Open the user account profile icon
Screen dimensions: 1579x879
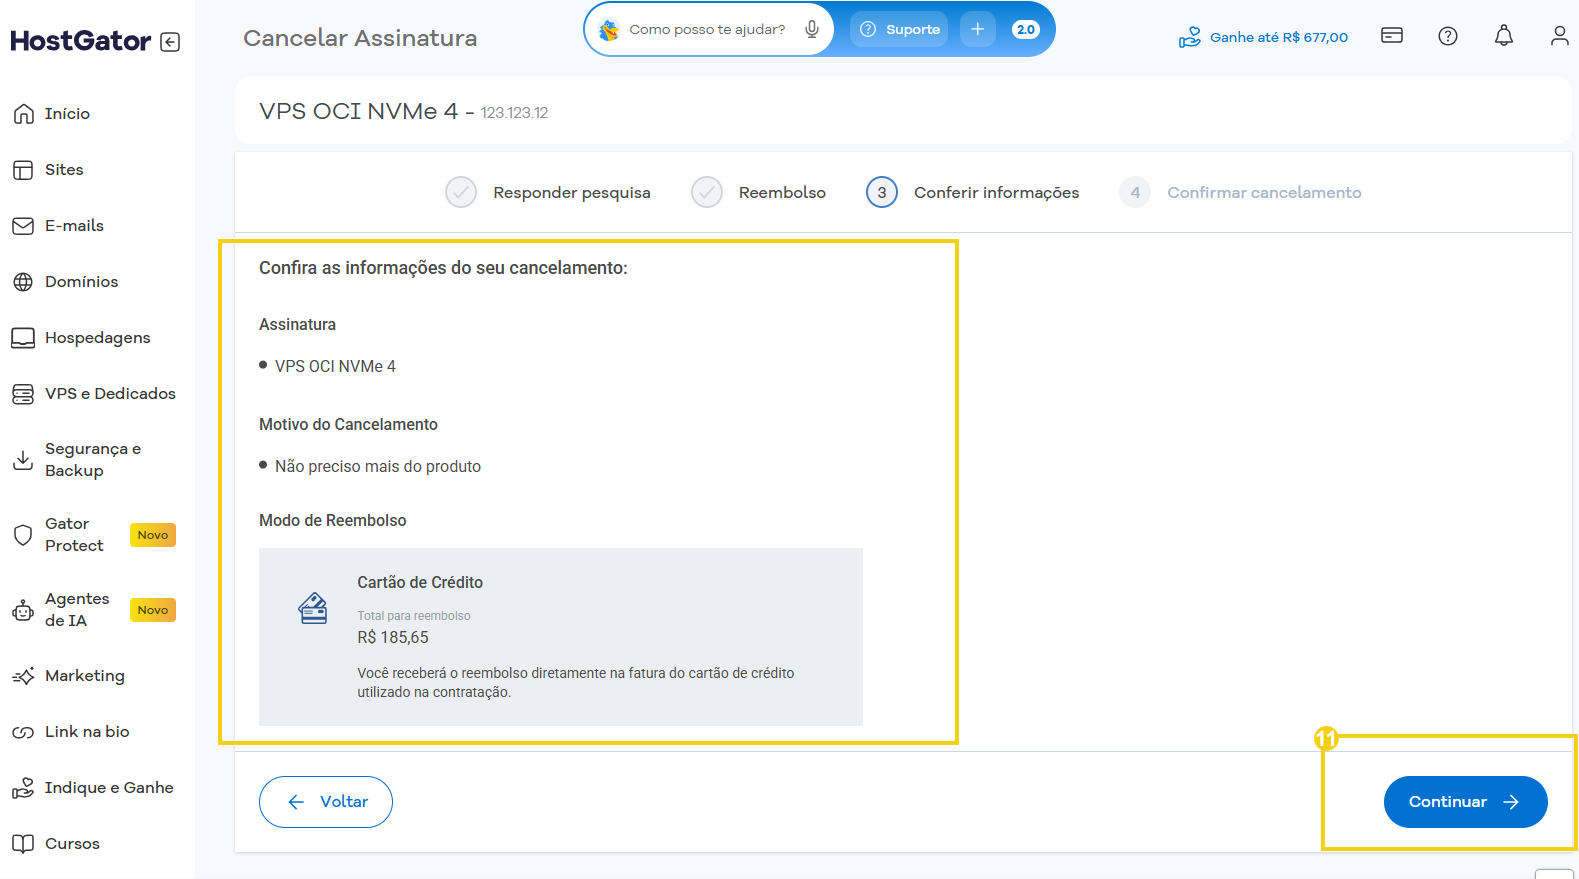point(1560,36)
